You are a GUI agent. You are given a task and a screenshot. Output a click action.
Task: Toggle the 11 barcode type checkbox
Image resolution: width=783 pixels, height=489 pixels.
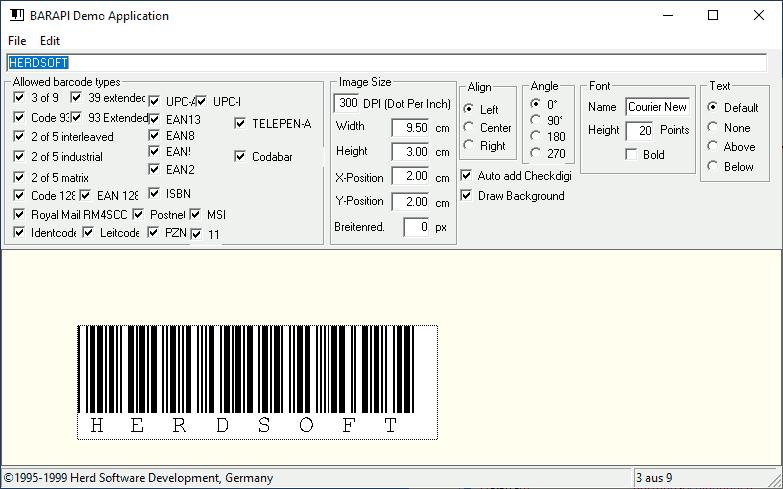[x=196, y=234]
